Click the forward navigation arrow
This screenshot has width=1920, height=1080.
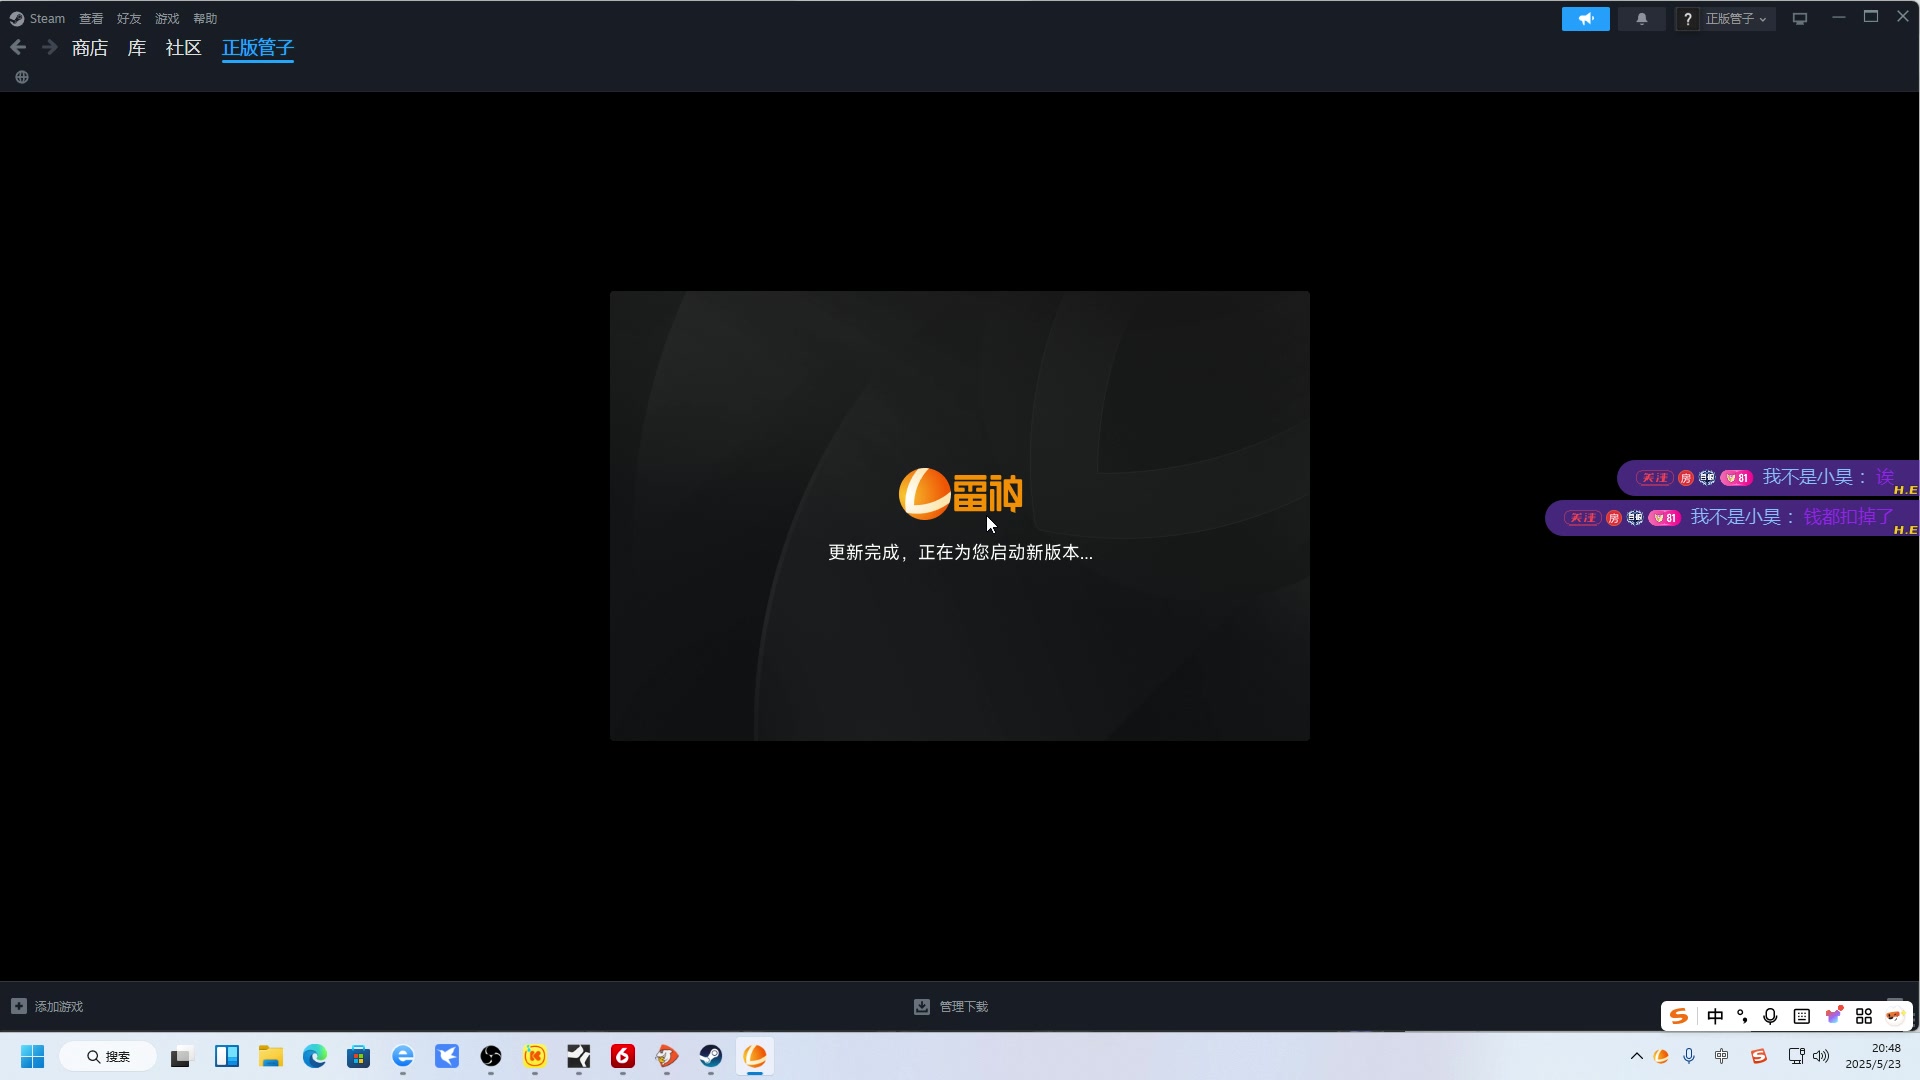coord(49,47)
